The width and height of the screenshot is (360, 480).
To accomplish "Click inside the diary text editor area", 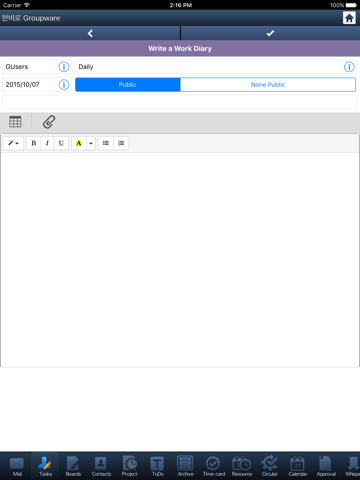I will point(180,260).
